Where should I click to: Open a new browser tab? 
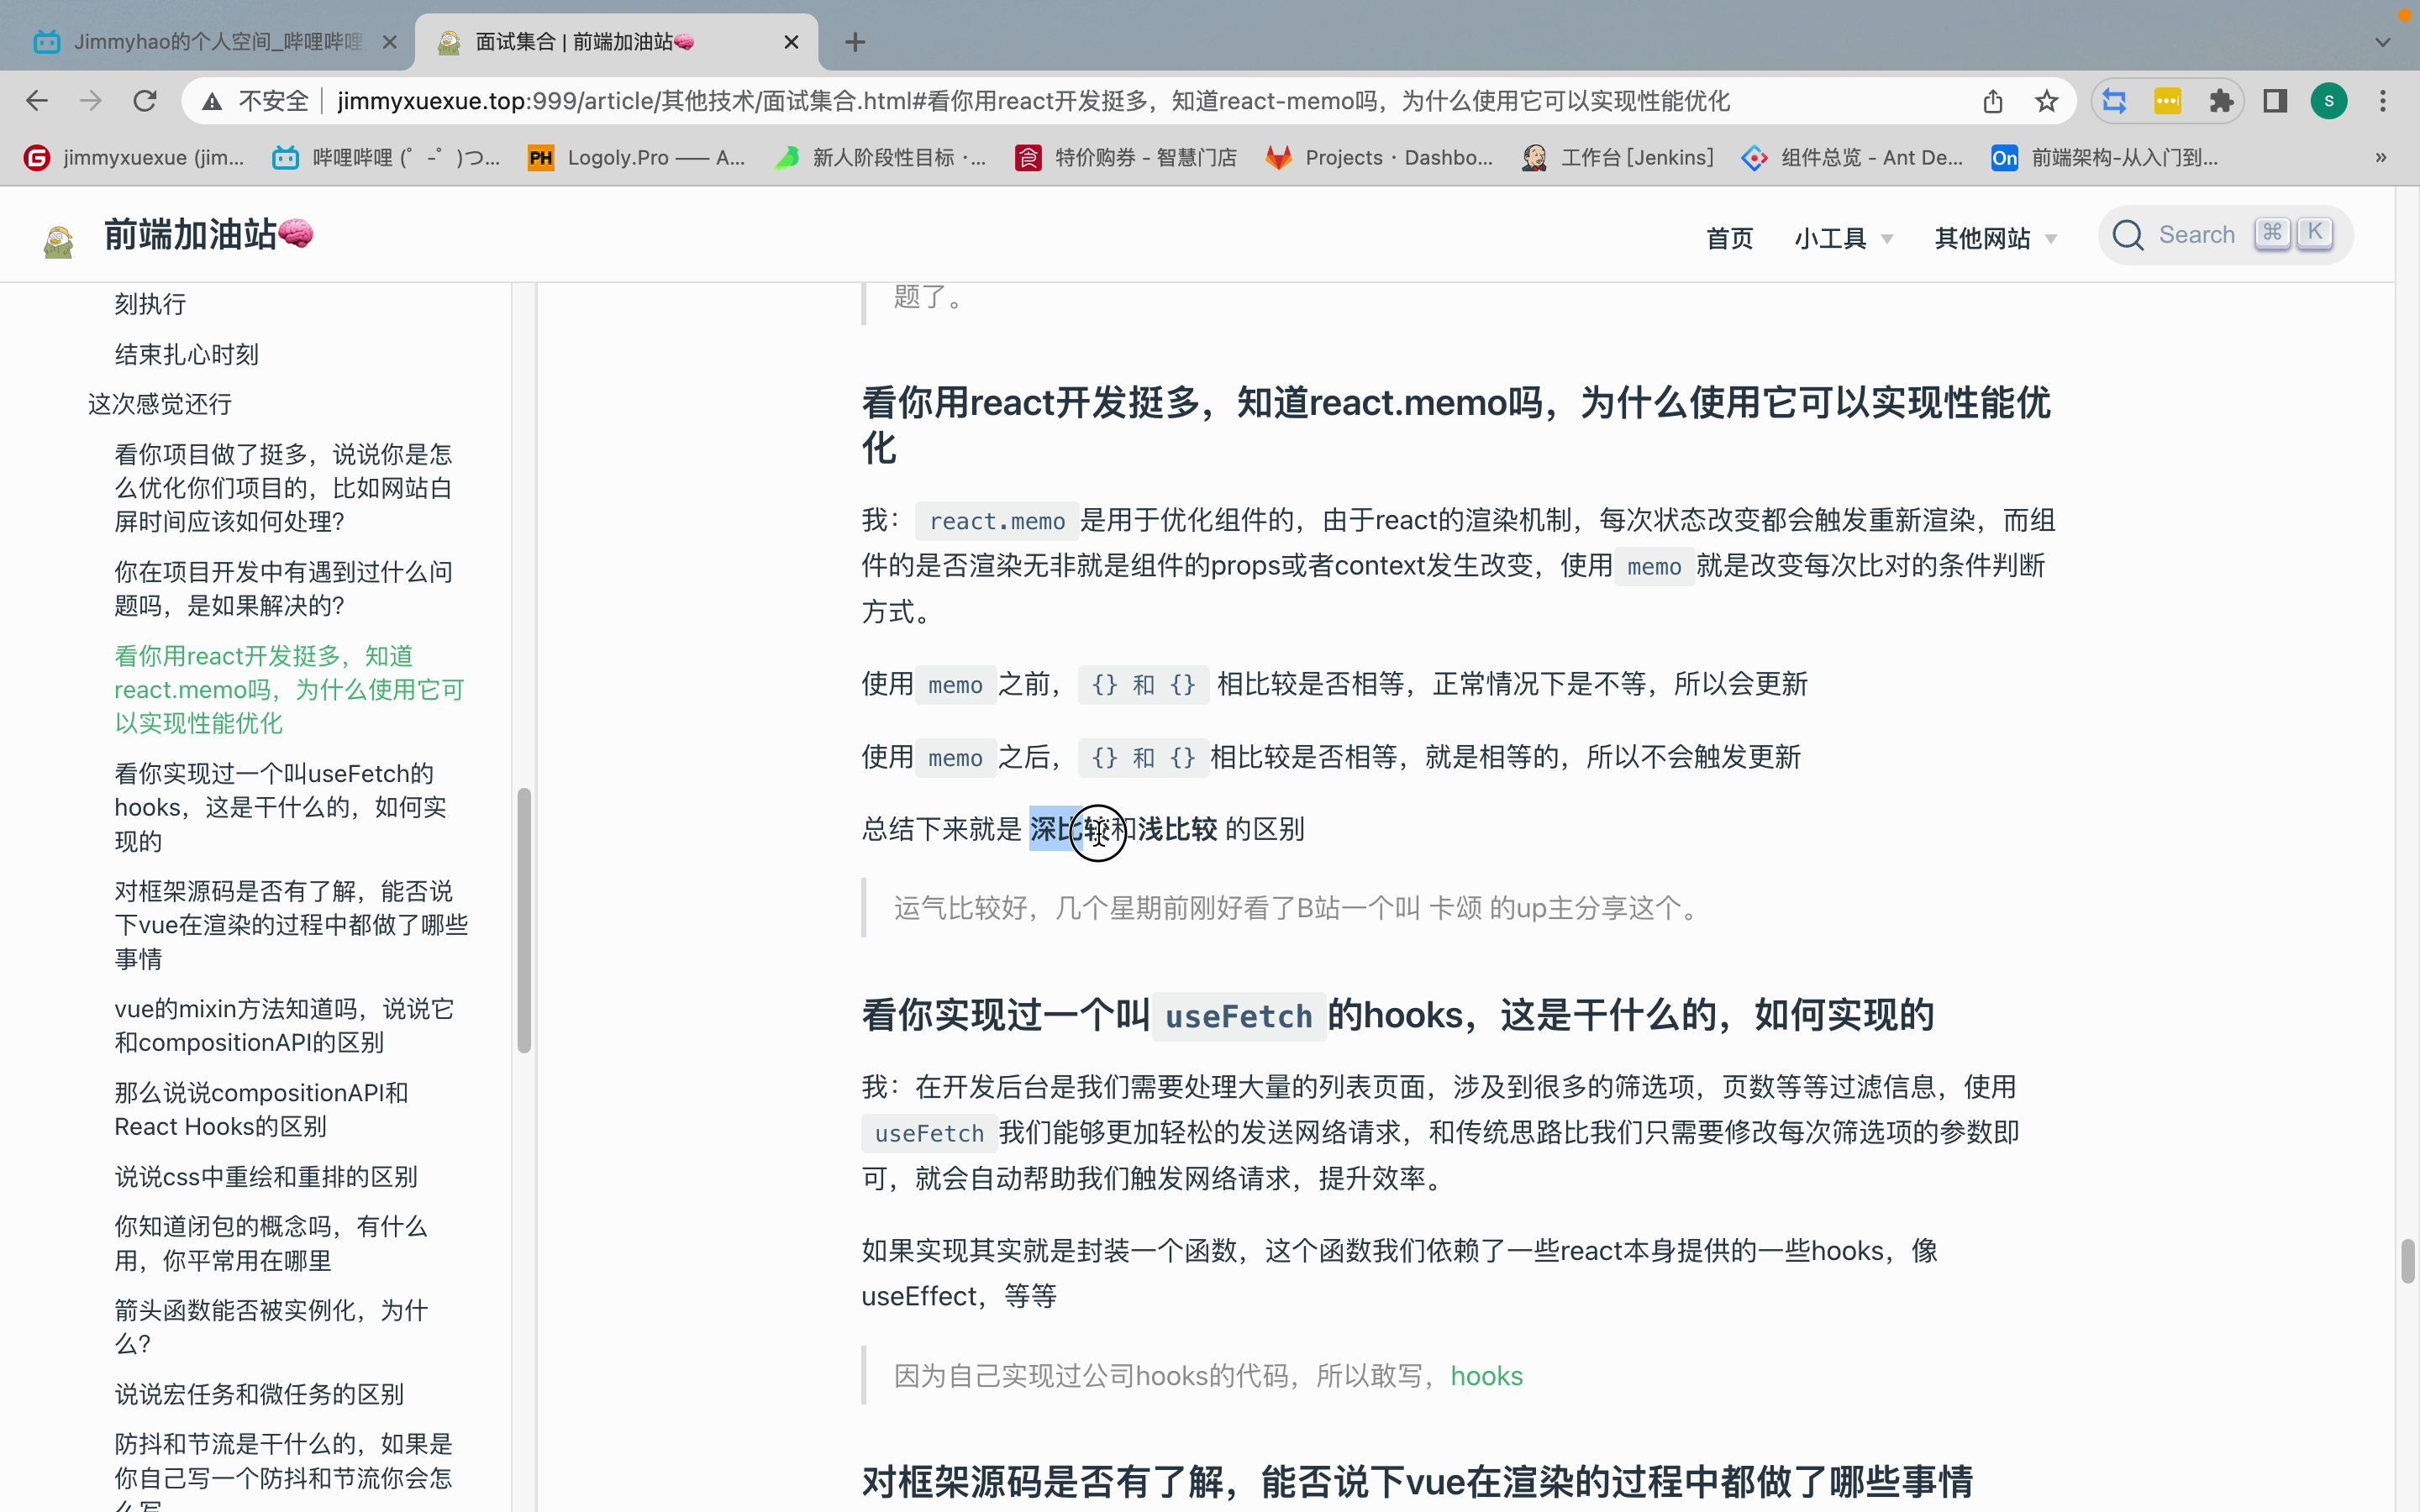point(854,42)
